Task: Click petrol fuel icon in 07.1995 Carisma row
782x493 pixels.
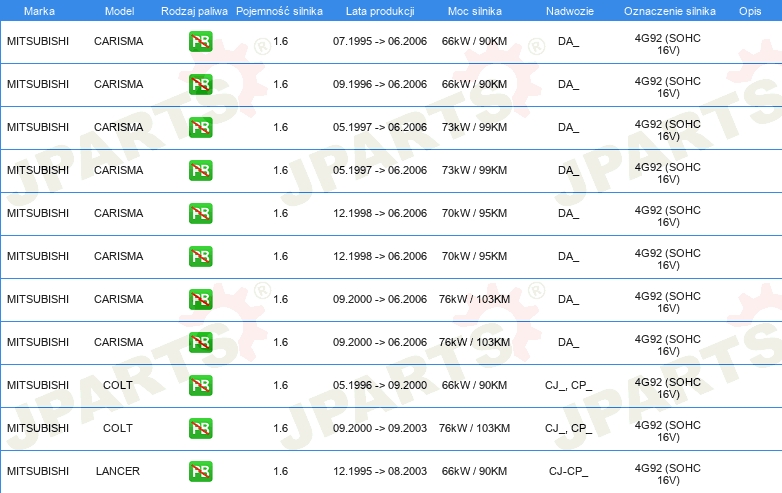Action: click(200, 41)
